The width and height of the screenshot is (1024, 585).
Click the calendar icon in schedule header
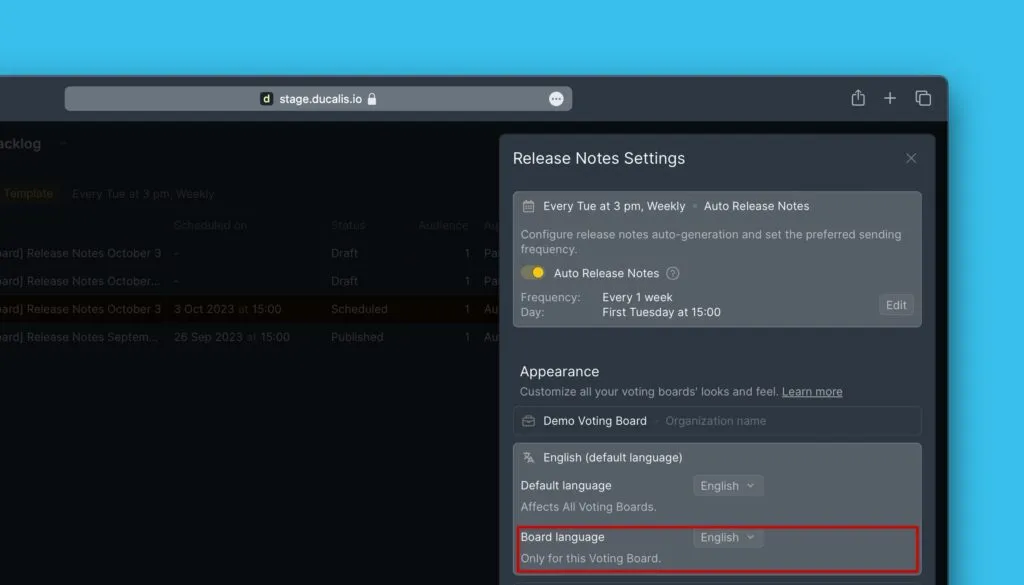[x=528, y=206]
